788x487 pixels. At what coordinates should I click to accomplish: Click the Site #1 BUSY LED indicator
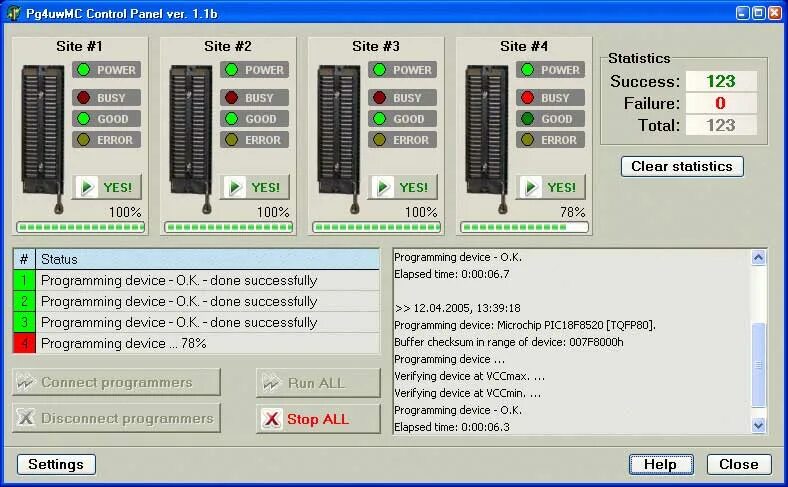point(83,98)
